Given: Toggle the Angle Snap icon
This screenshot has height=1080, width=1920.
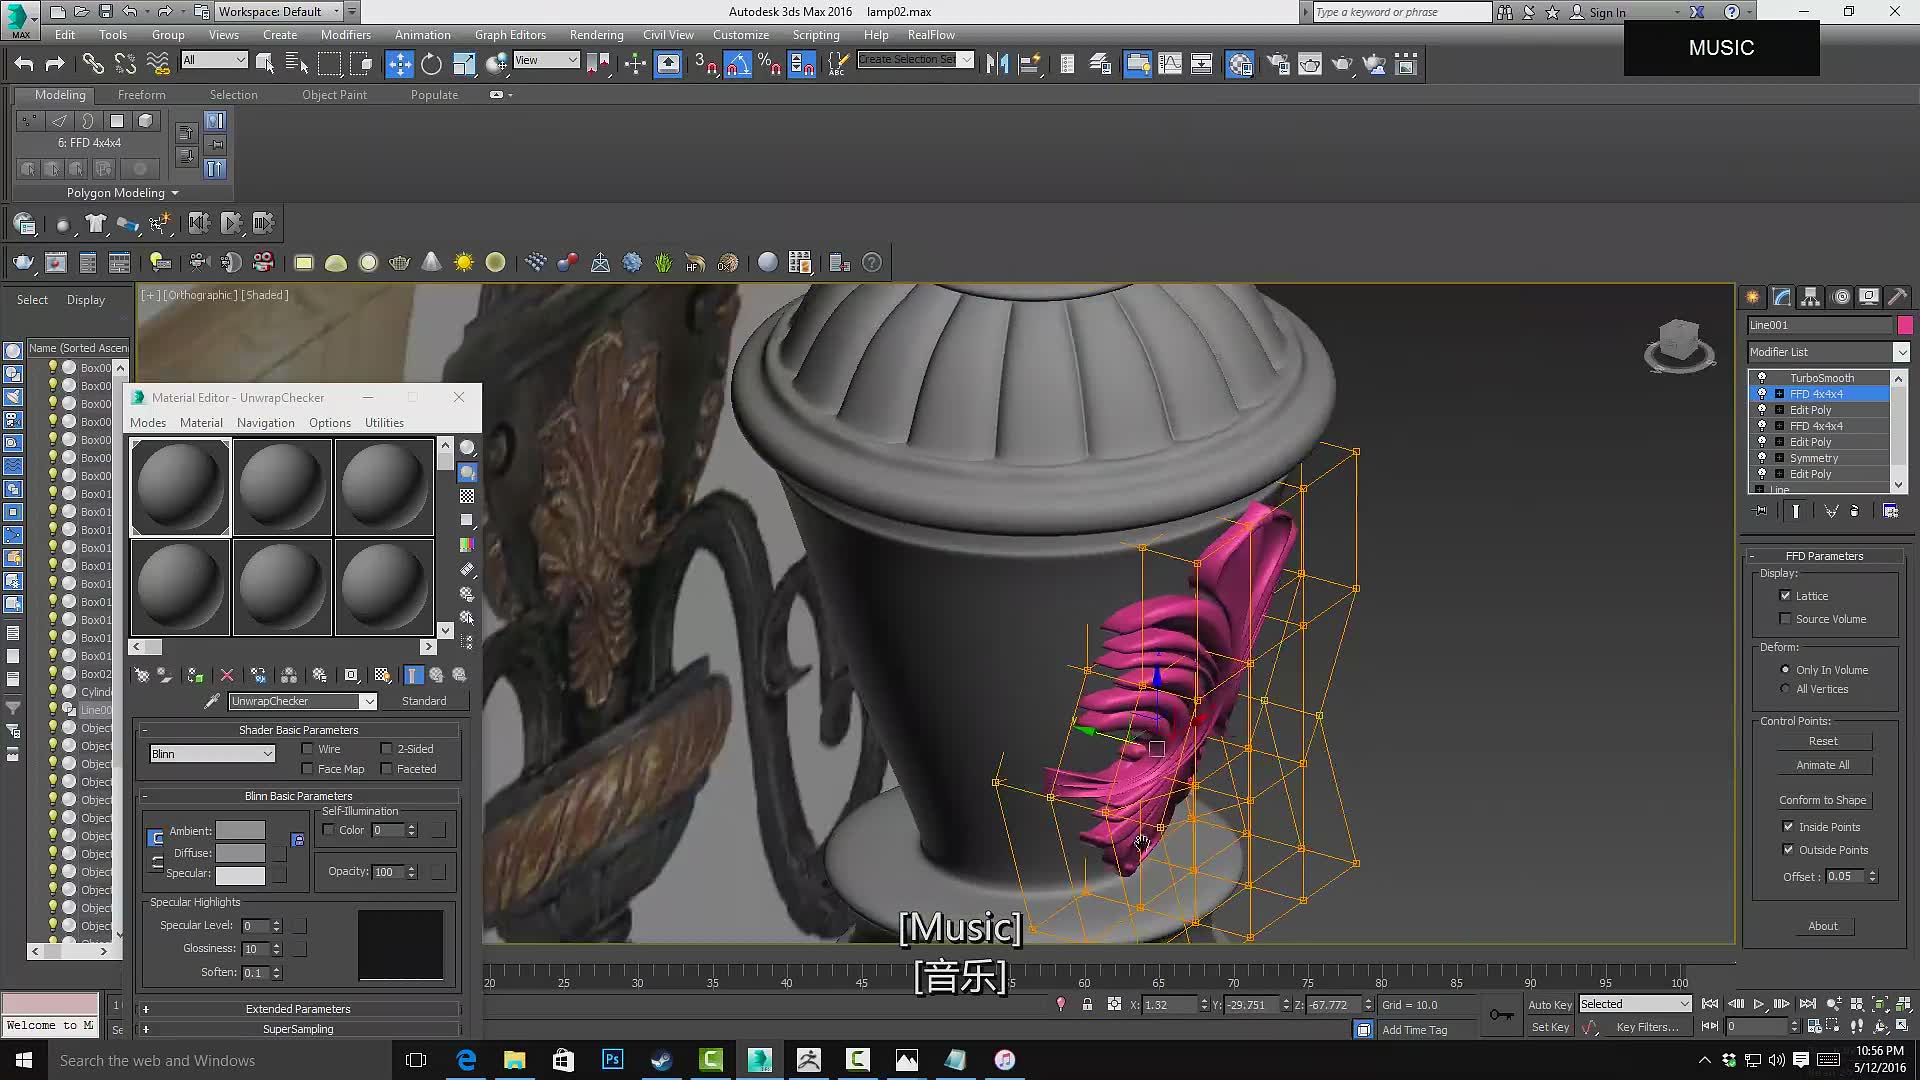Looking at the screenshot, I should (737, 65).
